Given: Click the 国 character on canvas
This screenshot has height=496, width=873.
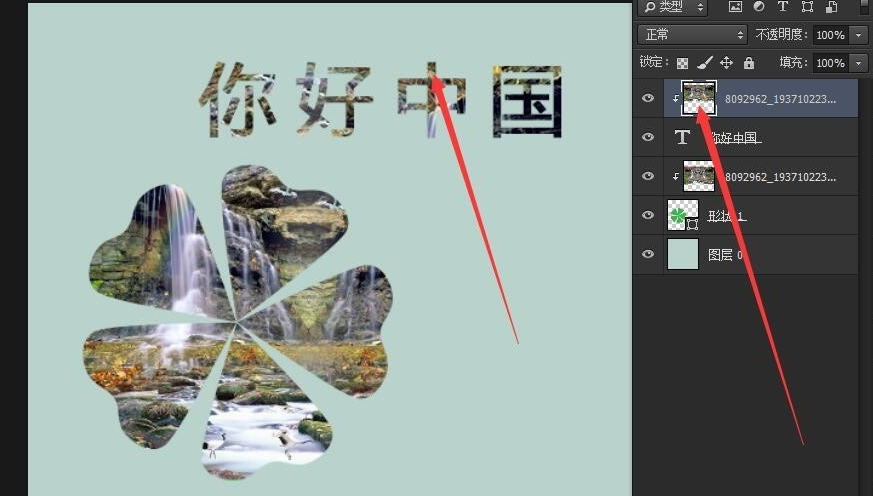Looking at the screenshot, I should tap(527, 101).
